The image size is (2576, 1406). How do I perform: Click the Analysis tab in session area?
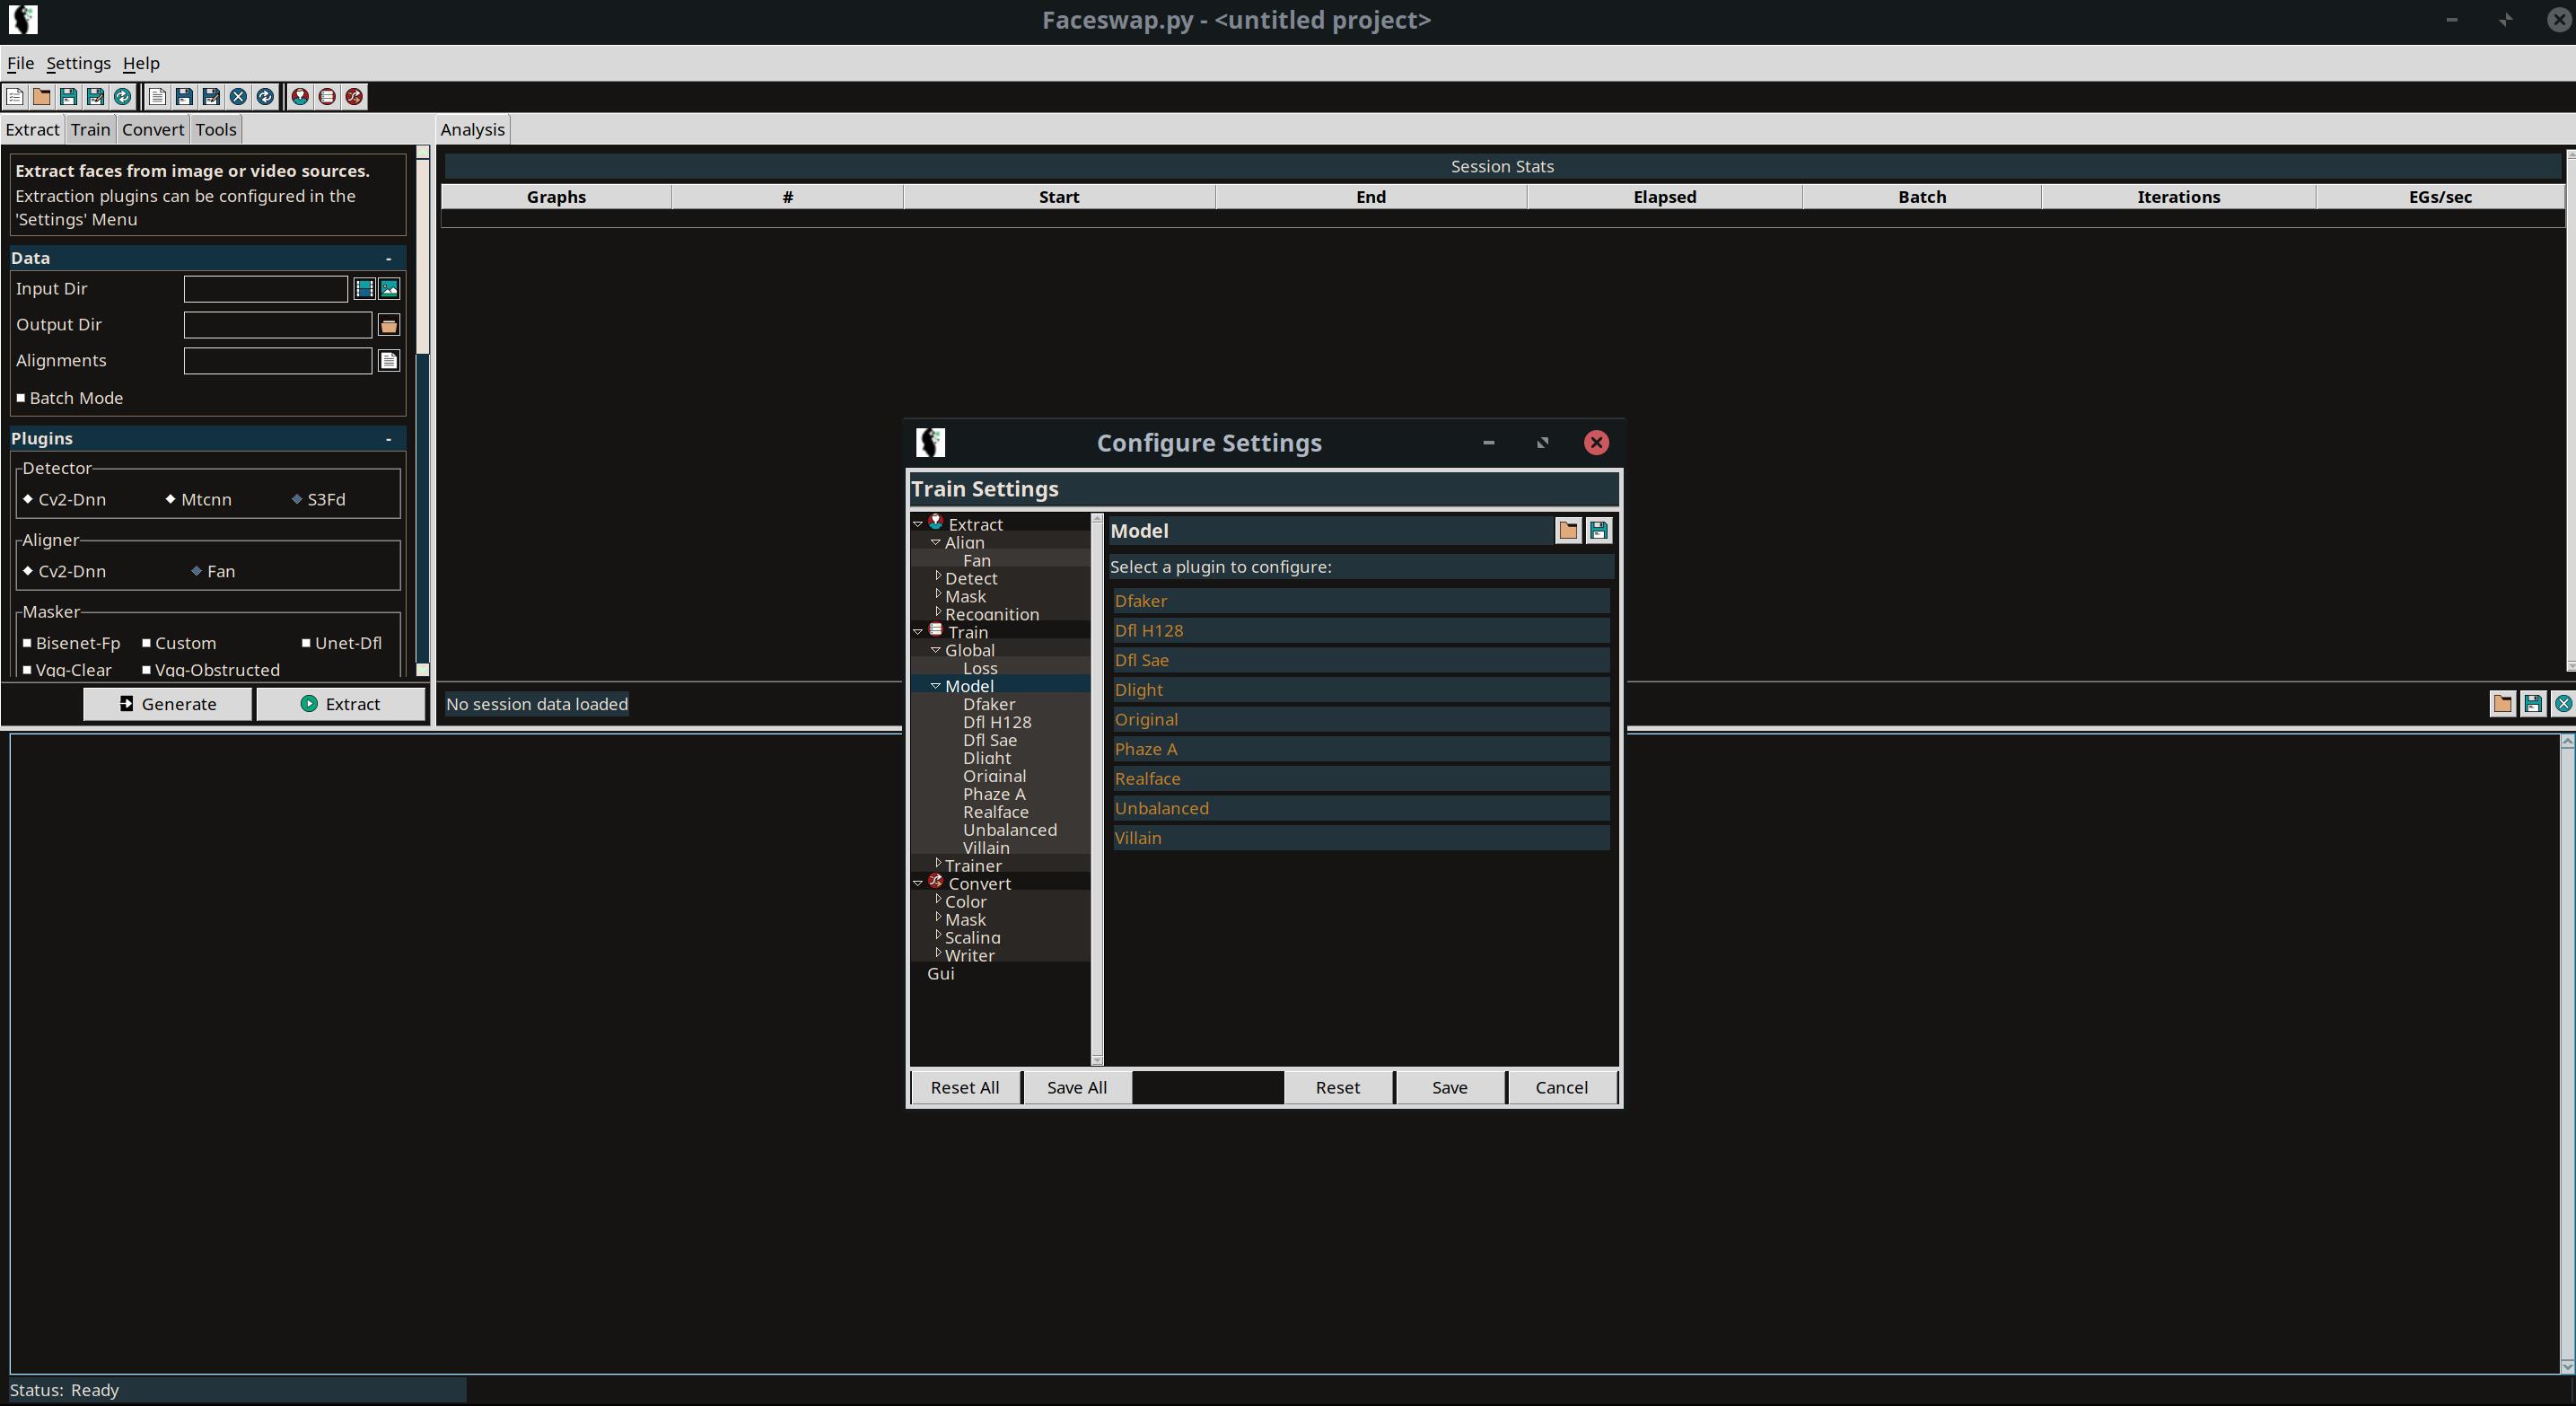(472, 128)
